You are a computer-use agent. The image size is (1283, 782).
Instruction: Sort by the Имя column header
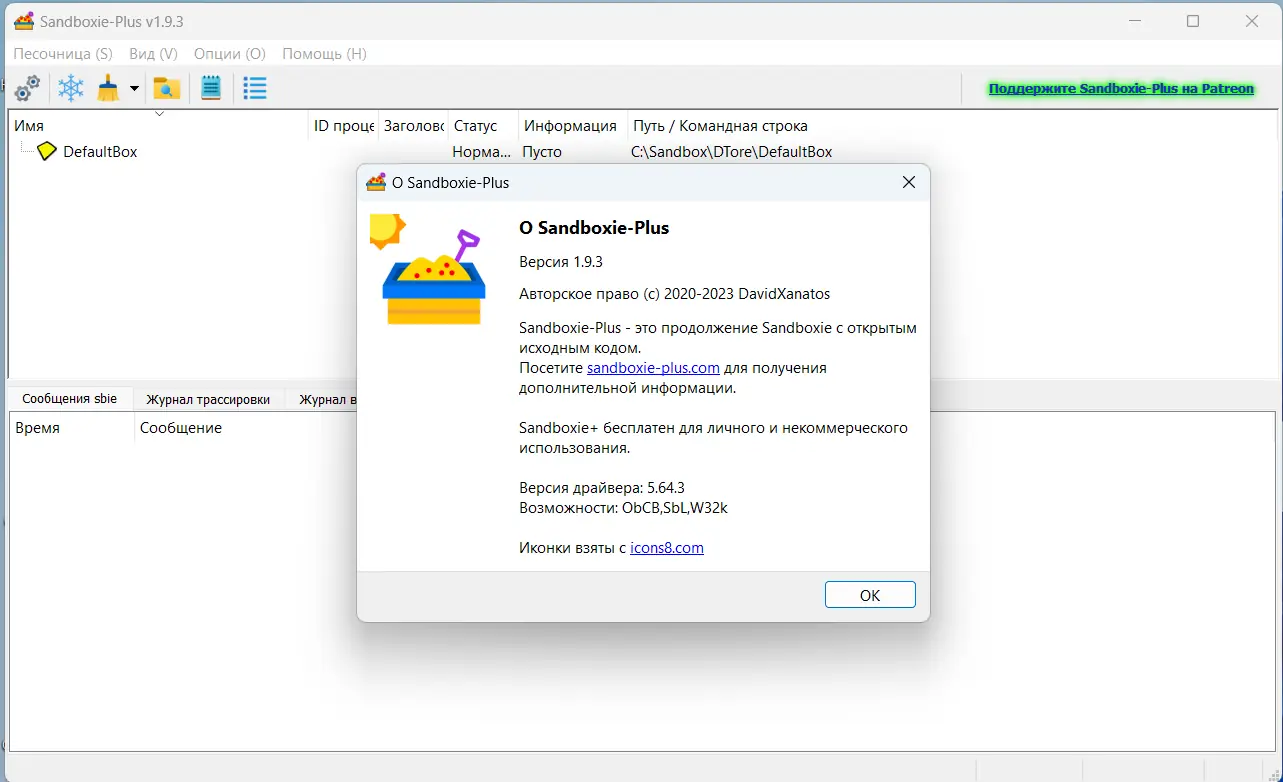[x=159, y=126]
